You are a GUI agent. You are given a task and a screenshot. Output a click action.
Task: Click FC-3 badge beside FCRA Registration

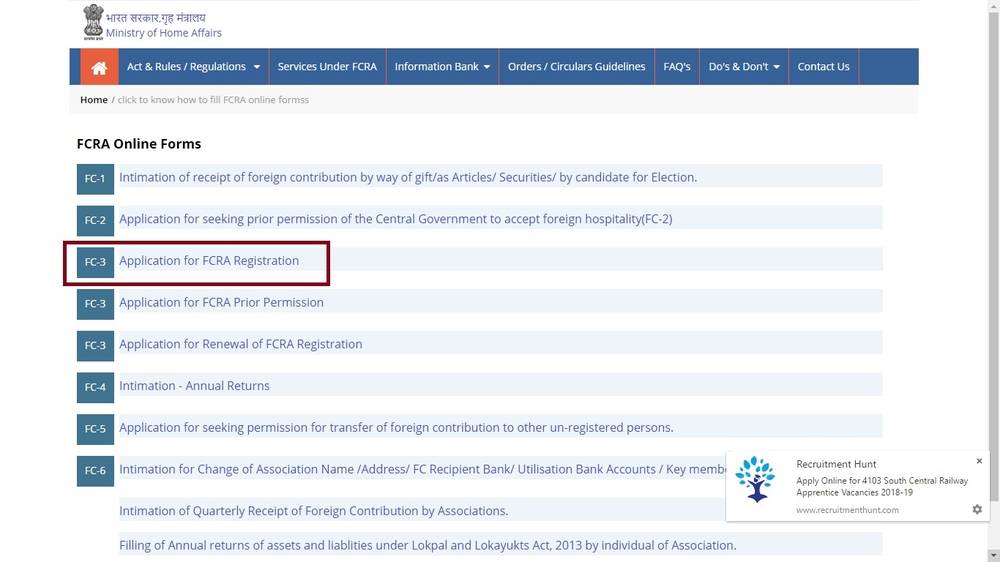point(95,262)
